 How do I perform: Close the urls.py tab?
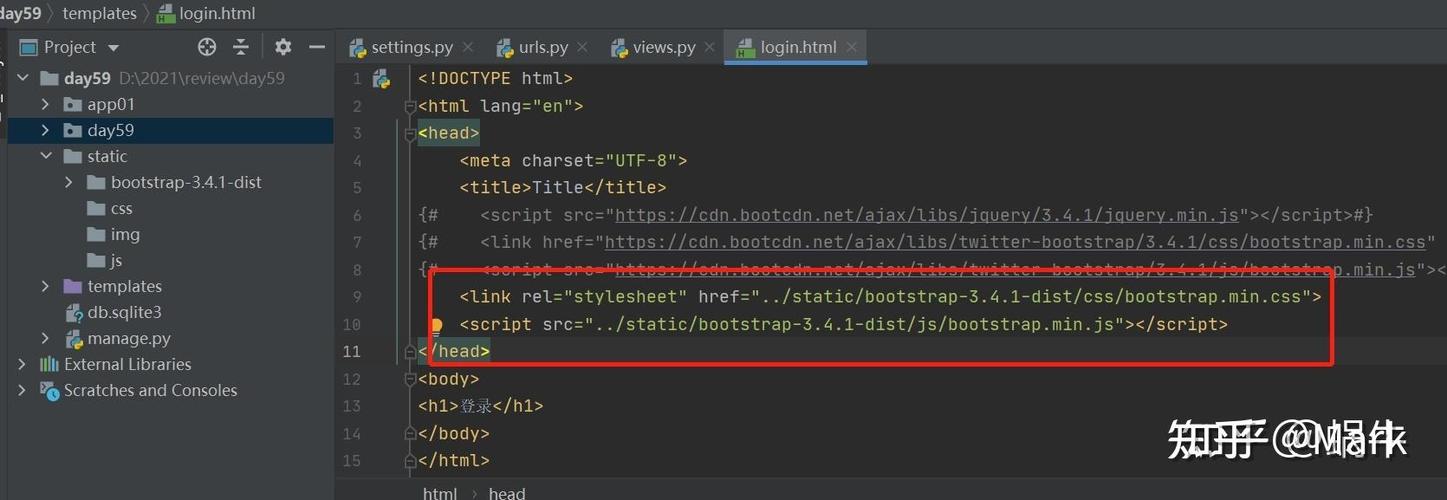[584, 47]
